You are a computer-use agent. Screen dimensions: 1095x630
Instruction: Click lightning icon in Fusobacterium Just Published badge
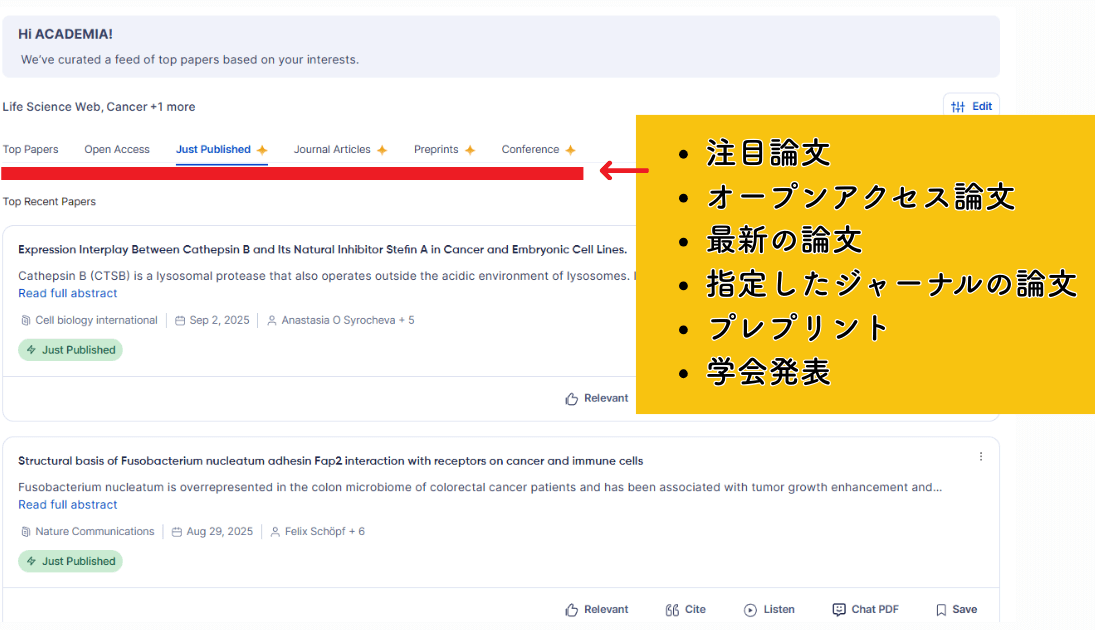click(x=31, y=562)
